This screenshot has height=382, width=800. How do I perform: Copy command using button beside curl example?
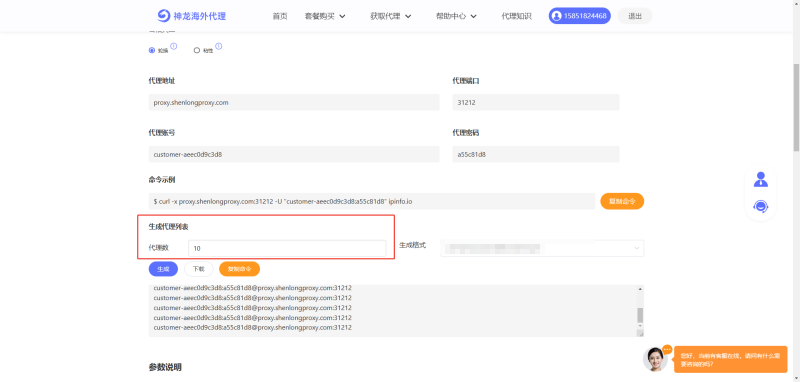click(622, 201)
